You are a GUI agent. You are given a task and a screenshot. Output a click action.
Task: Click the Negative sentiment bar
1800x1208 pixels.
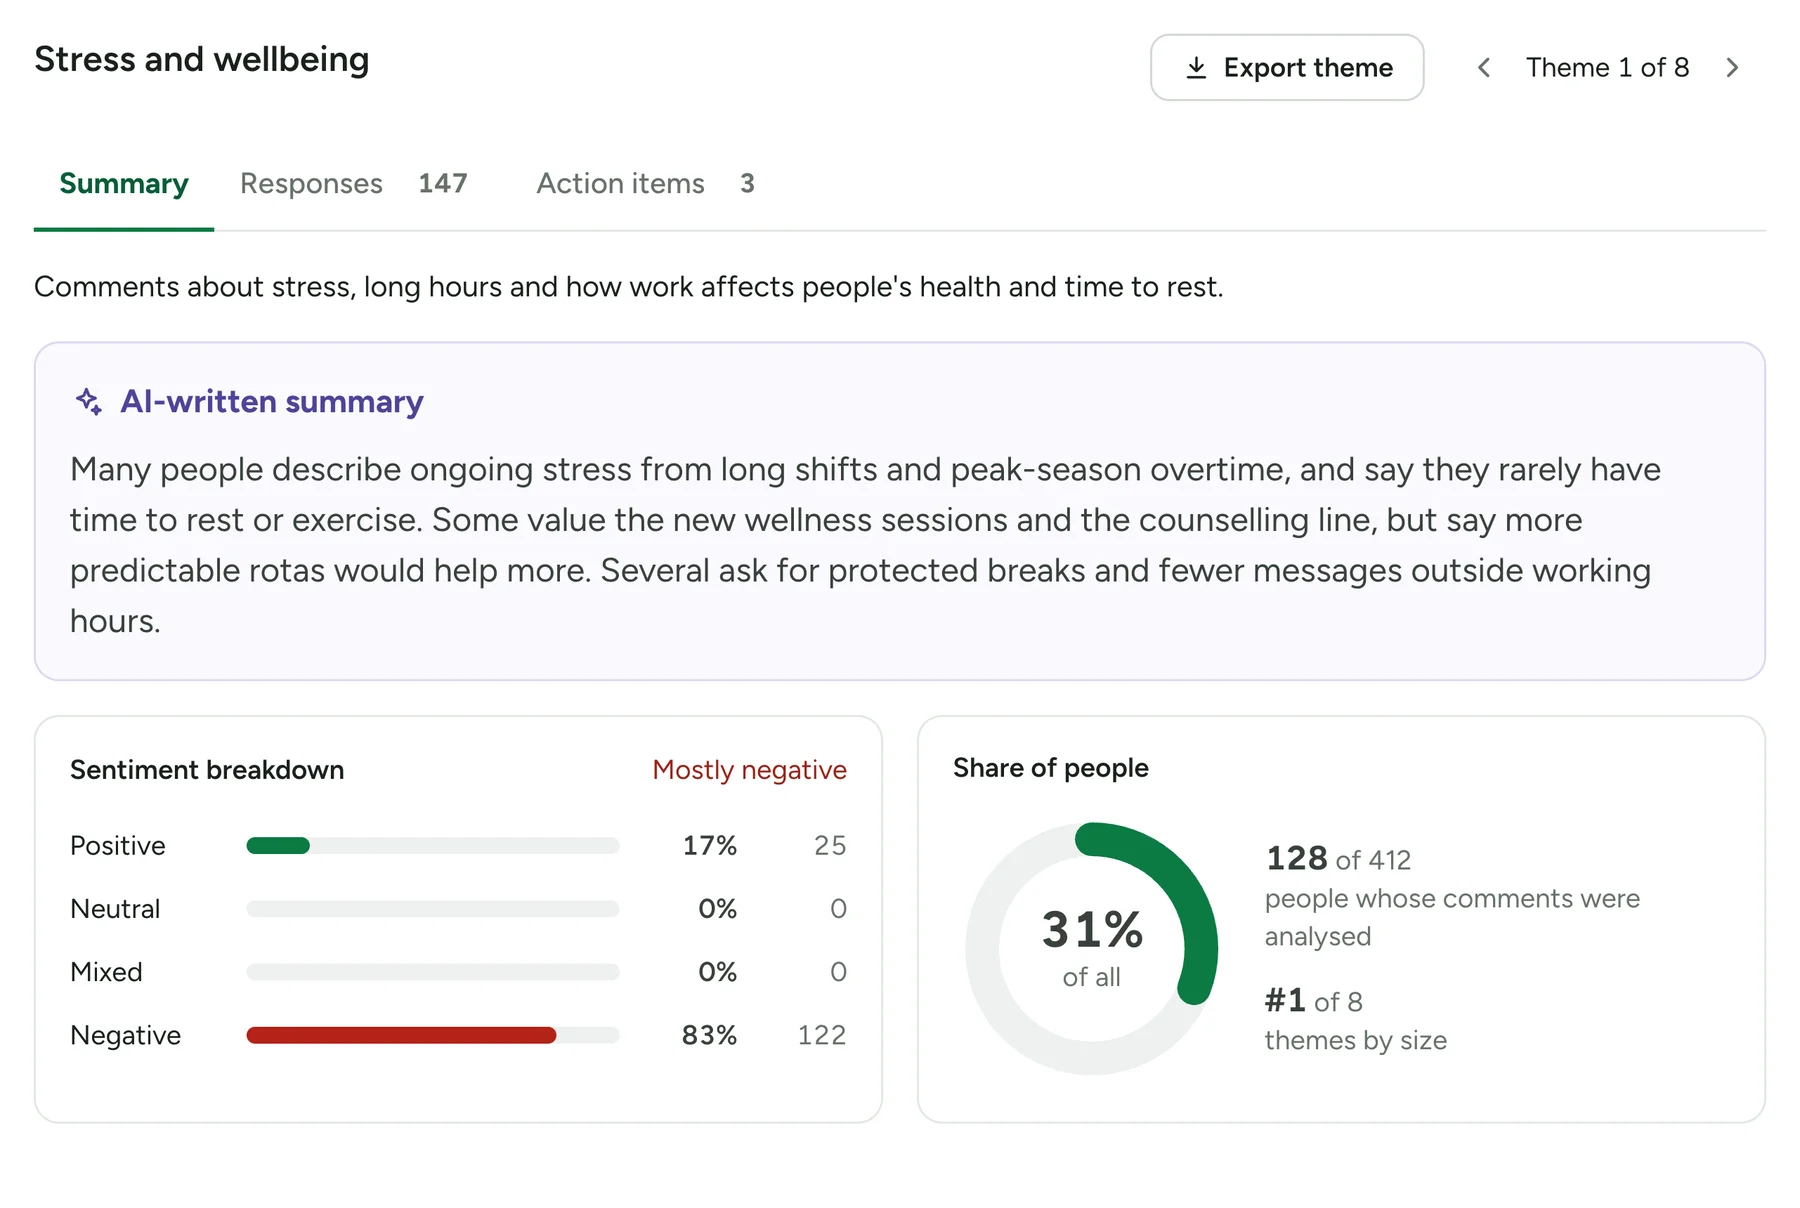(433, 1035)
